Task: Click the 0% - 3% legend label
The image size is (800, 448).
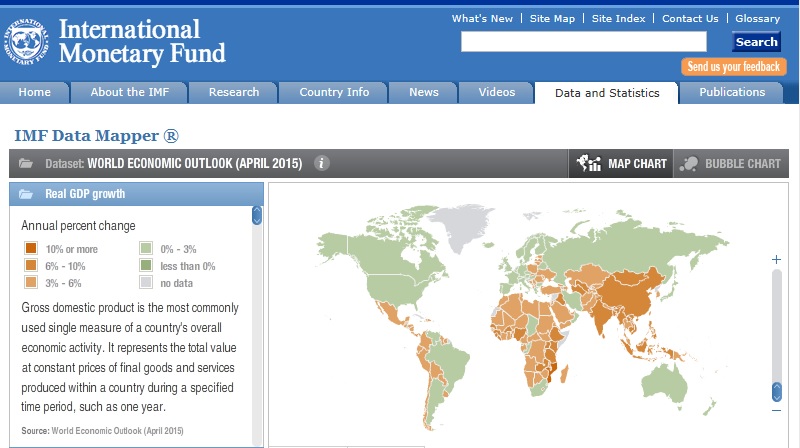Action: click(178, 249)
